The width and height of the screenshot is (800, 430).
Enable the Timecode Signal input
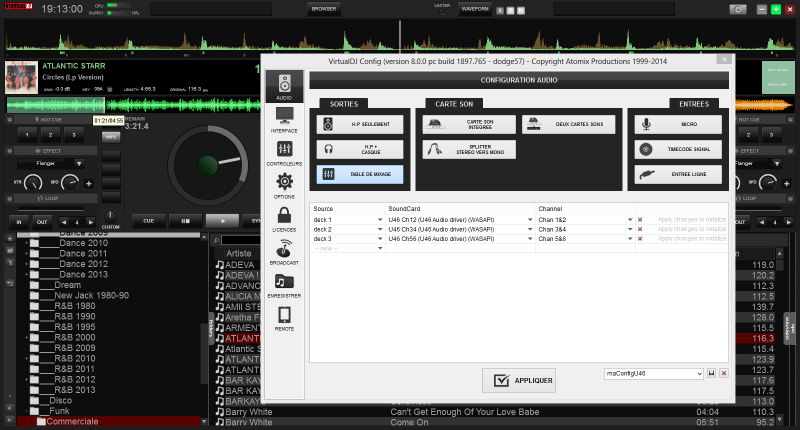coord(679,149)
